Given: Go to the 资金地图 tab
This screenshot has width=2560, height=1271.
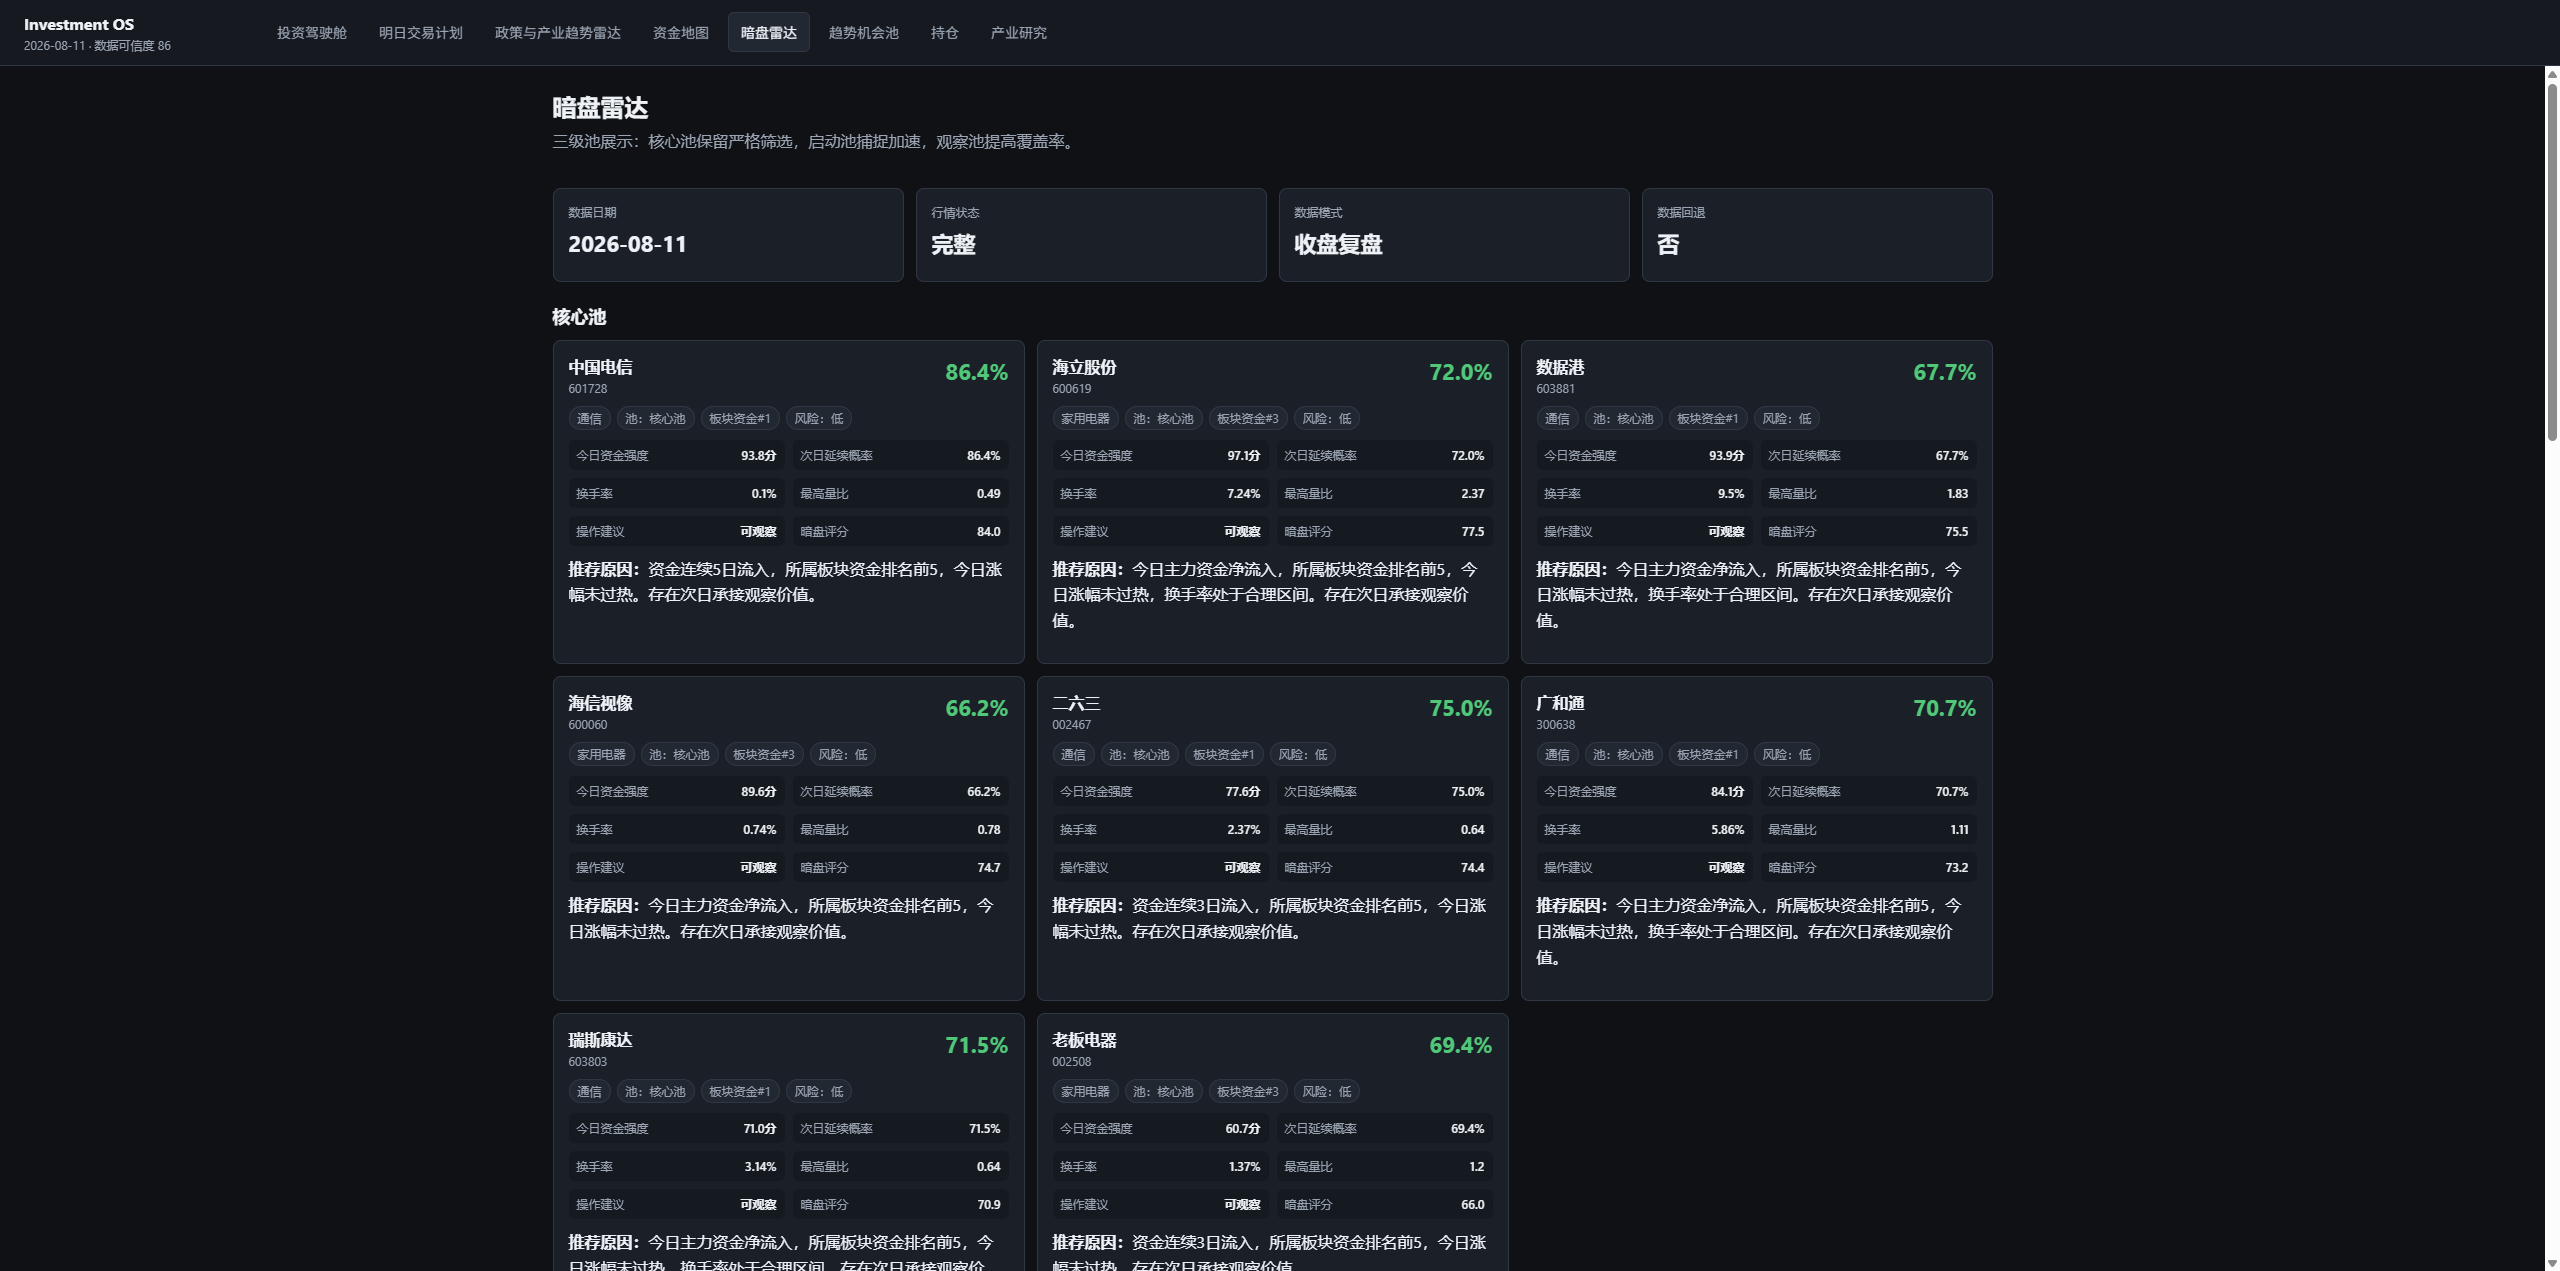Looking at the screenshot, I should coord(680,33).
